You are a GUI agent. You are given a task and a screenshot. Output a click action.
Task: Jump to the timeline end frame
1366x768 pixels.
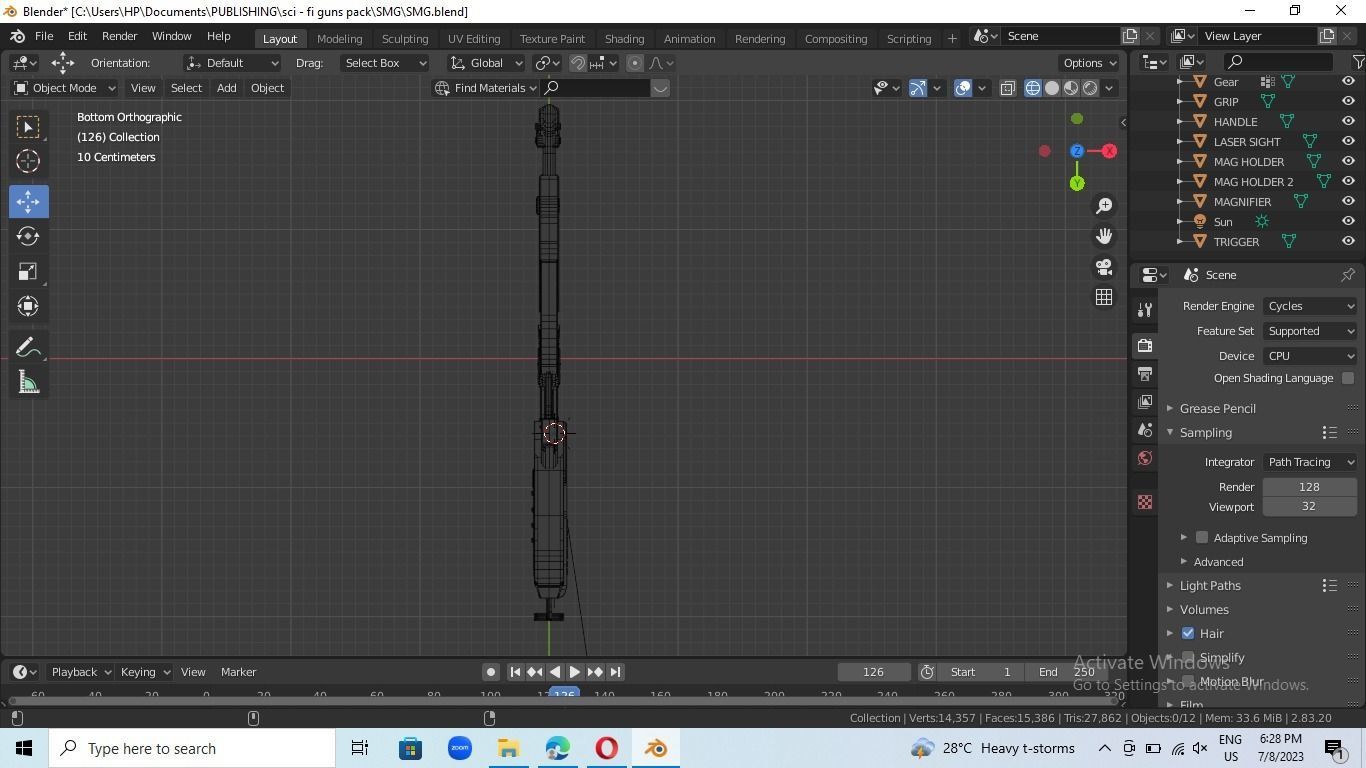616,672
